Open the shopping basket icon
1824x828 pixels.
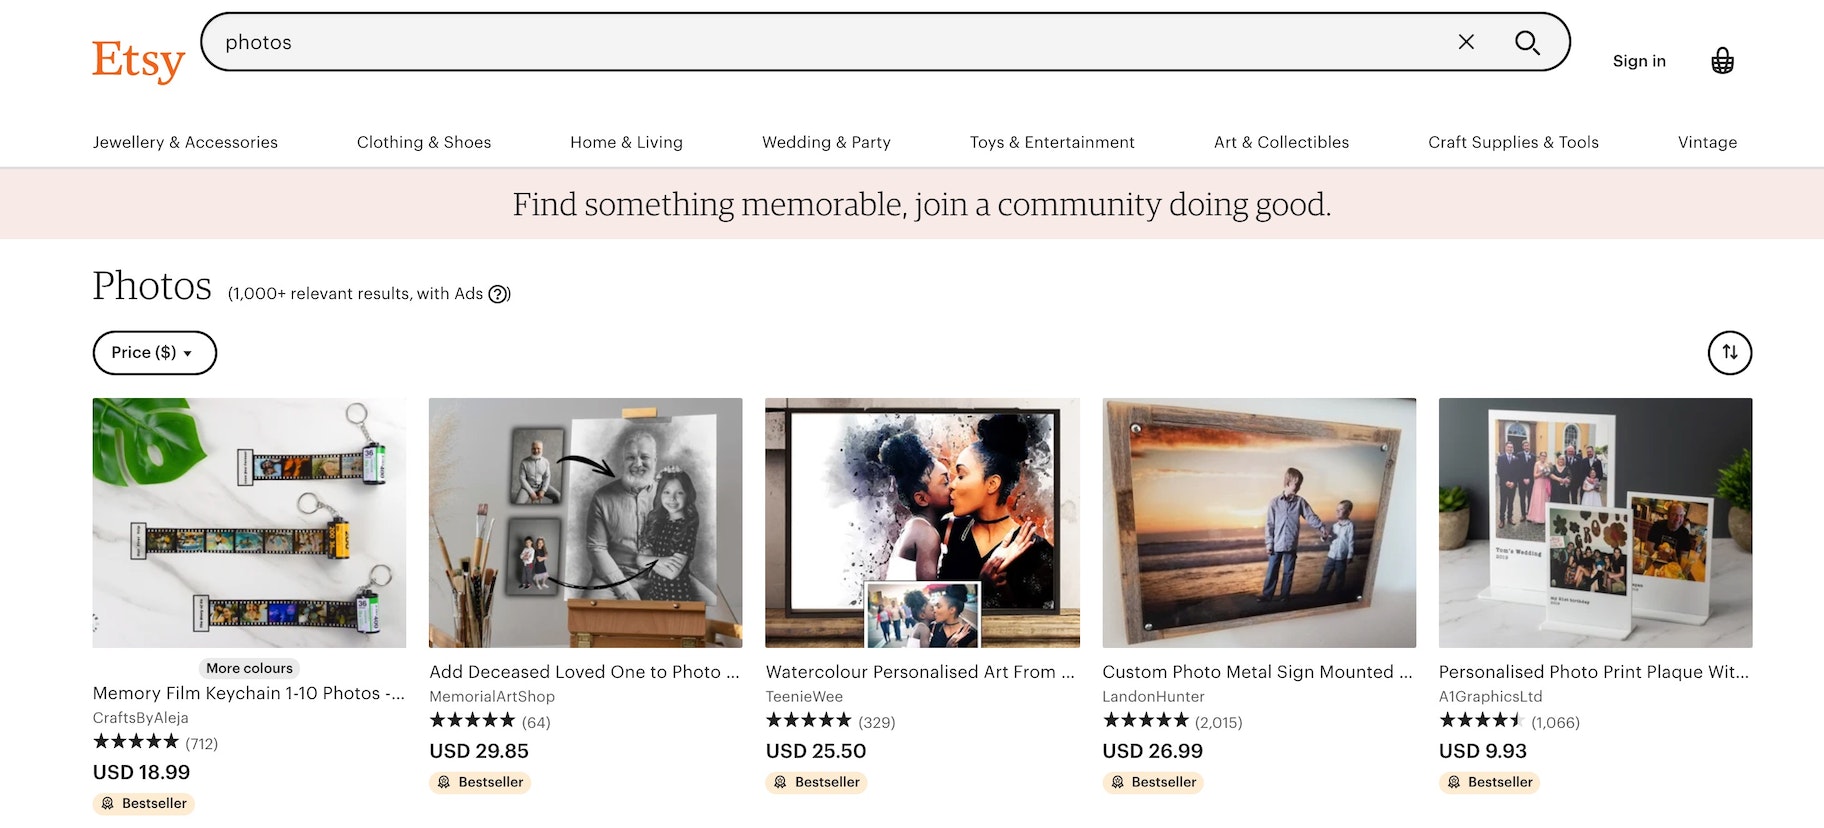tap(1722, 61)
